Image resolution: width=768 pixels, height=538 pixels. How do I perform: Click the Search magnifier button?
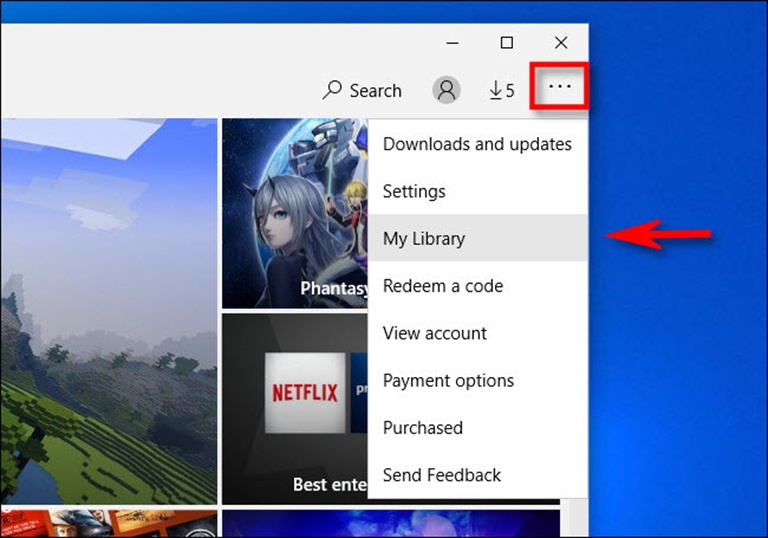pos(361,91)
